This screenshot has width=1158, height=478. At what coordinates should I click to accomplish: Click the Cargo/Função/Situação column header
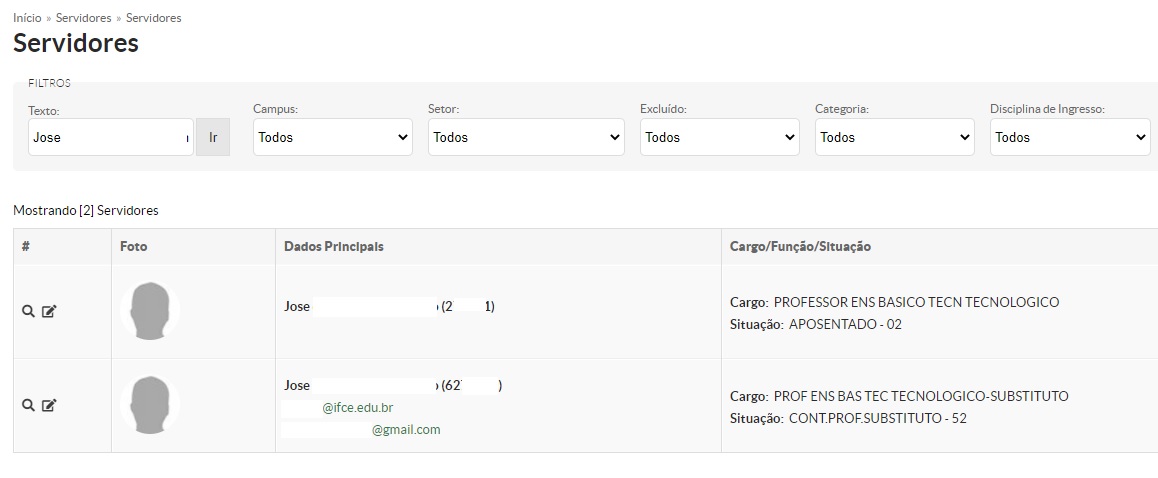click(x=800, y=247)
